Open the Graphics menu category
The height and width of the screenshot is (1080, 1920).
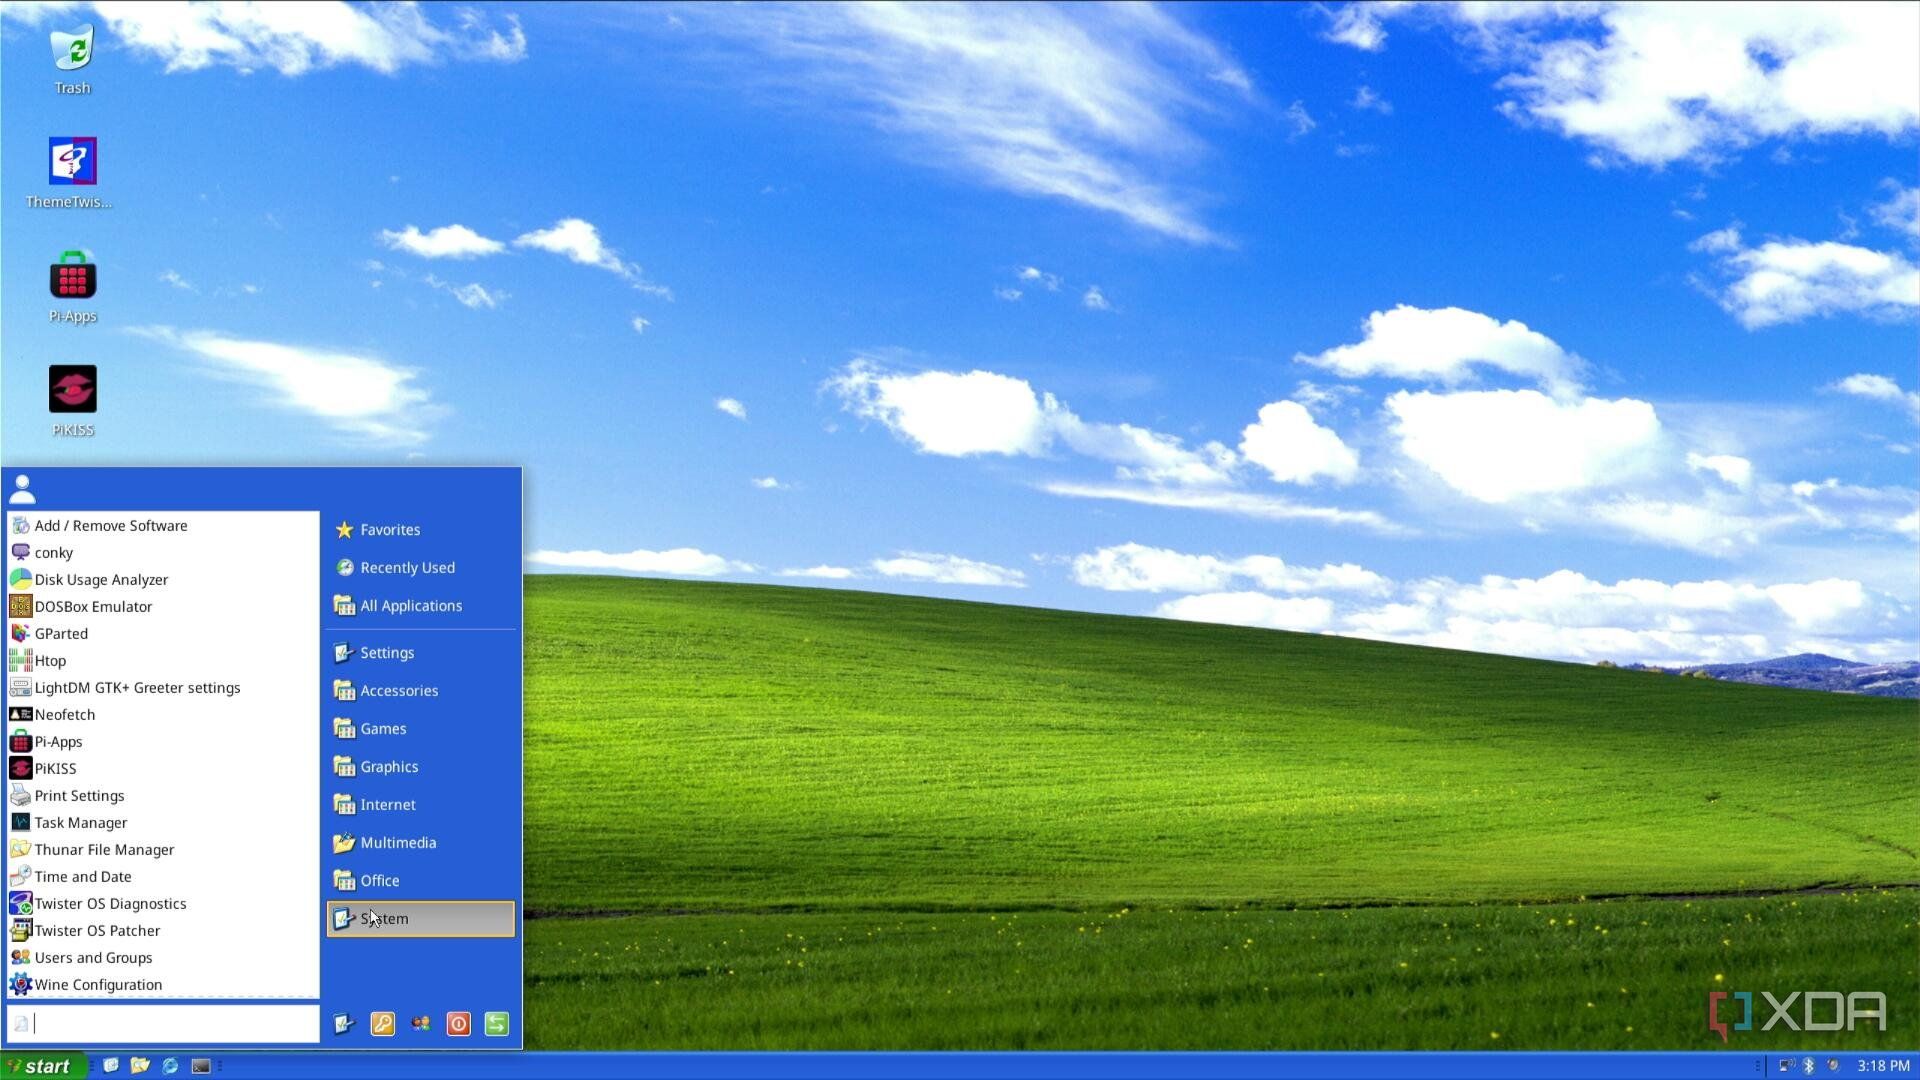pyautogui.click(x=389, y=766)
